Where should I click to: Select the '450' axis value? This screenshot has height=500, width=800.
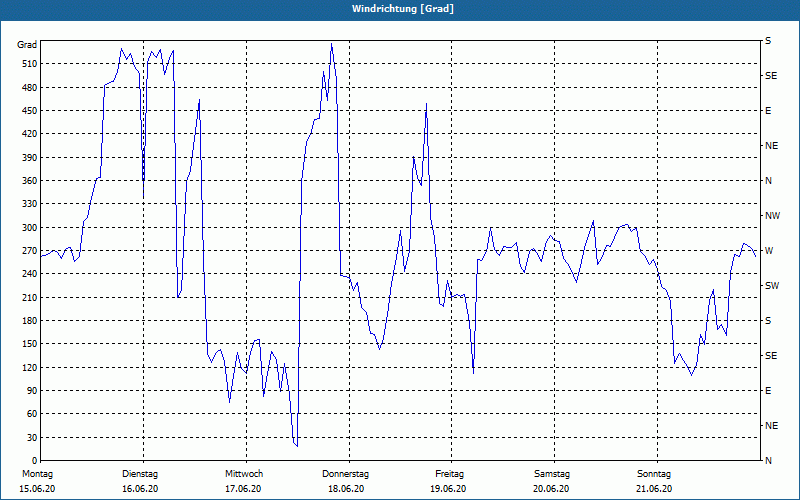click(x=29, y=111)
